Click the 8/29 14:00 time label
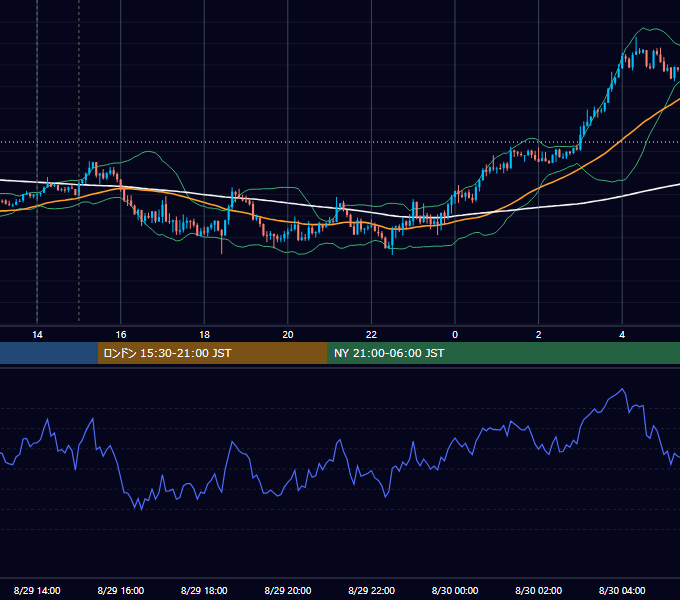Screen dimensions: 680x600 tap(37, 590)
